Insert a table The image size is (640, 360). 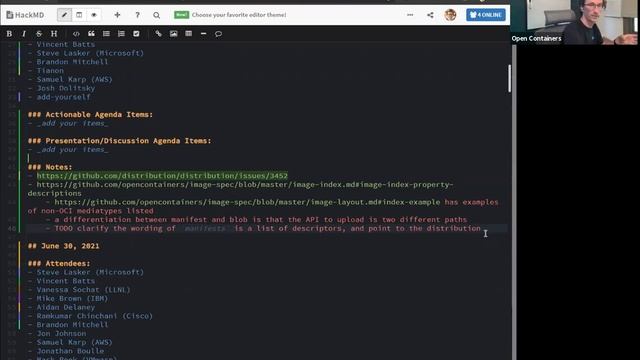pyautogui.click(x=189, y=34)
